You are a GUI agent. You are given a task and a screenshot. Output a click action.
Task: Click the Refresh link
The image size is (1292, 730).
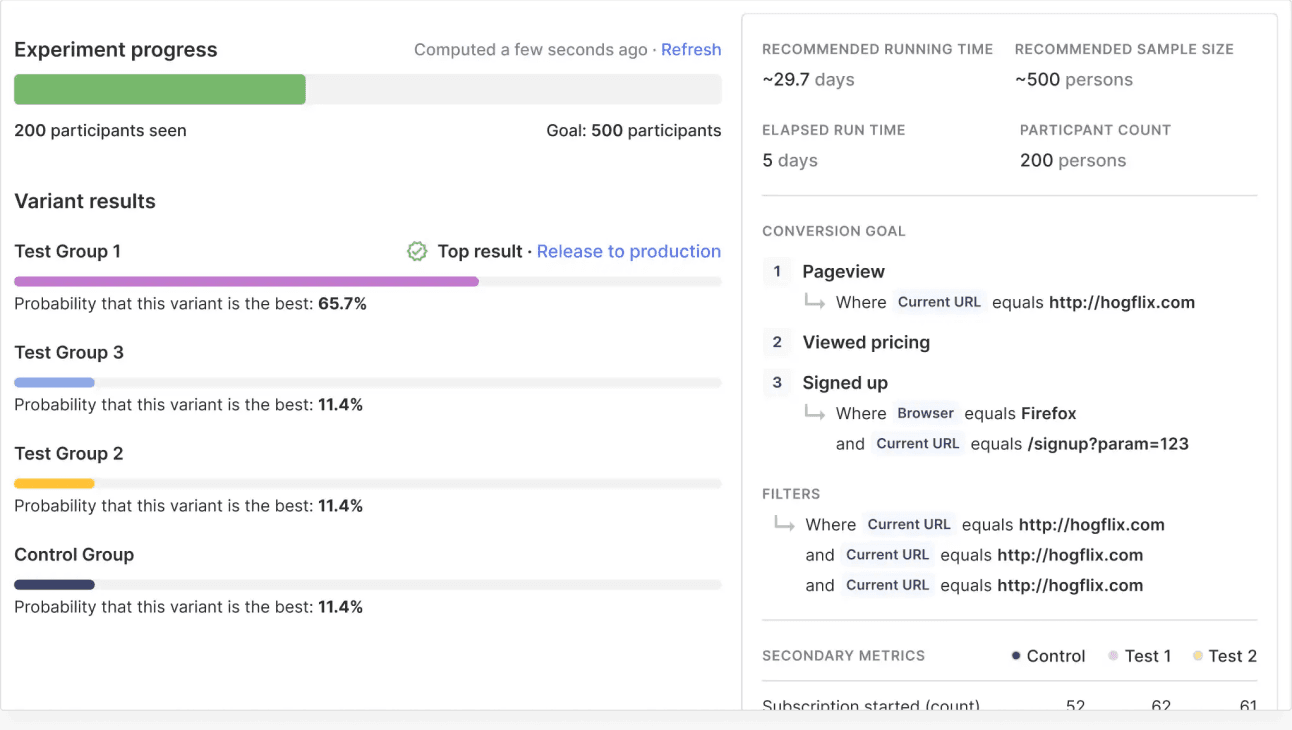(691, 49)
